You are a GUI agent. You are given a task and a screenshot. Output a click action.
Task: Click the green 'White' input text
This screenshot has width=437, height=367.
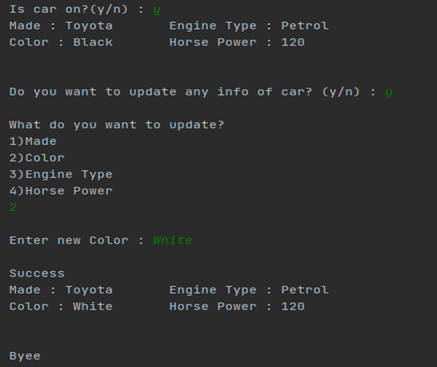pos(173,240)
